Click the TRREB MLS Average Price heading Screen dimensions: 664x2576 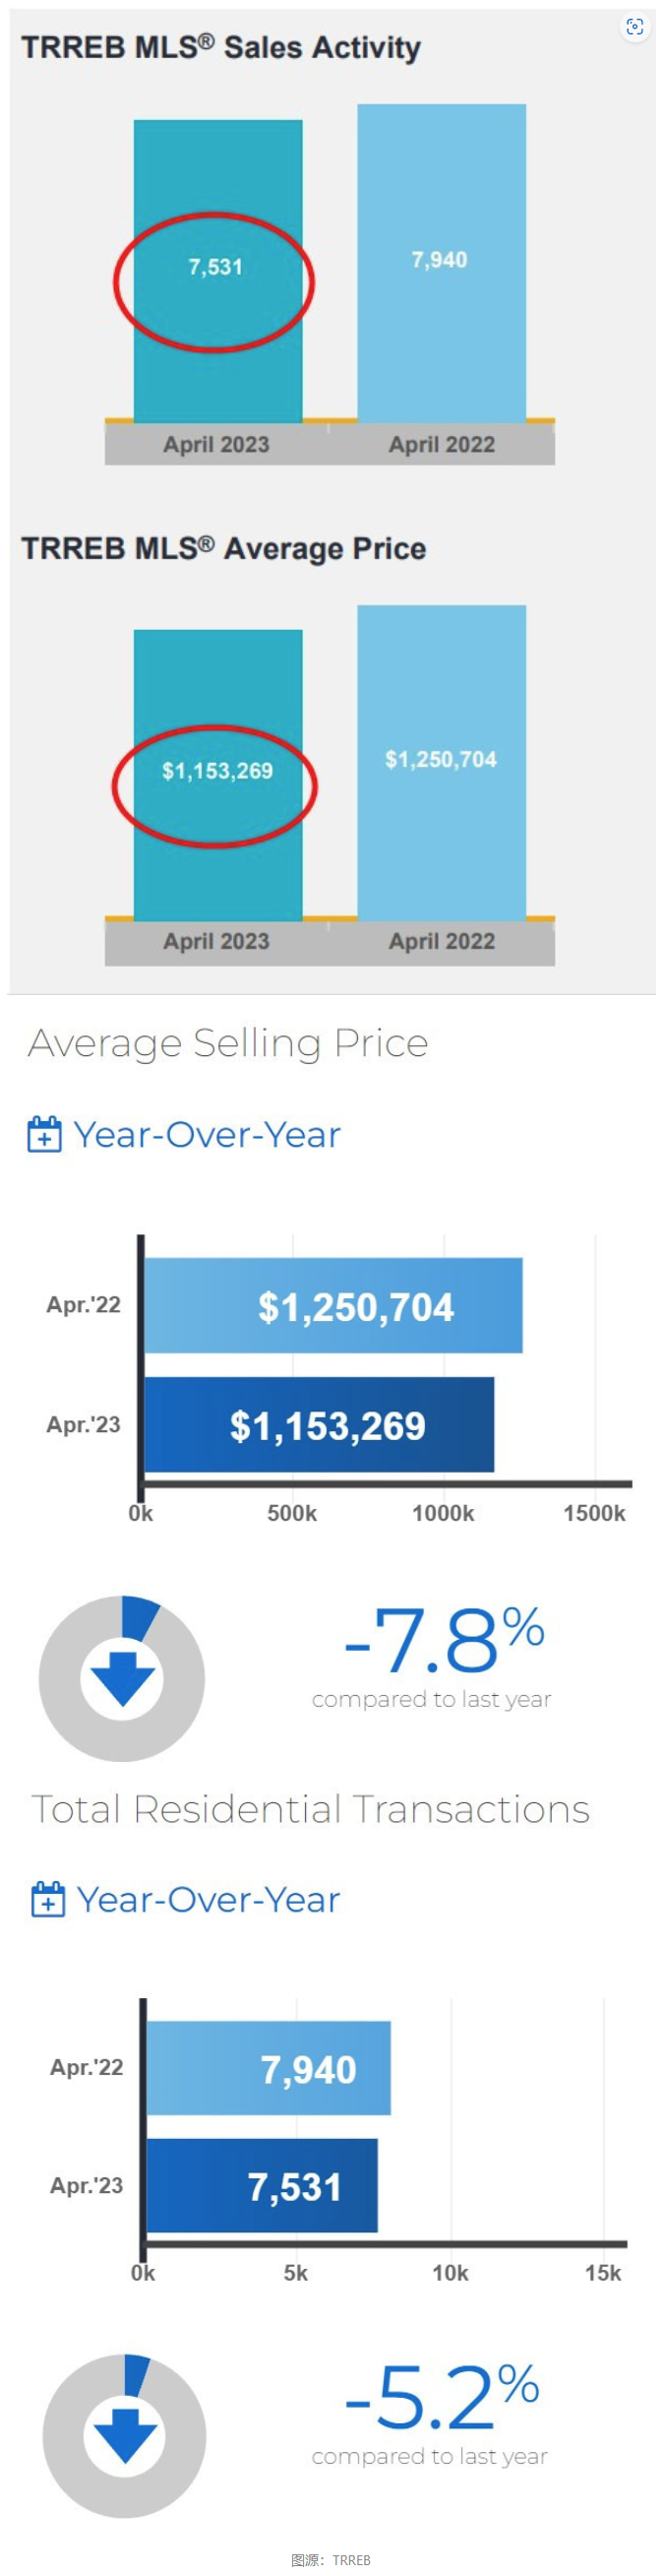click(224, 548)
